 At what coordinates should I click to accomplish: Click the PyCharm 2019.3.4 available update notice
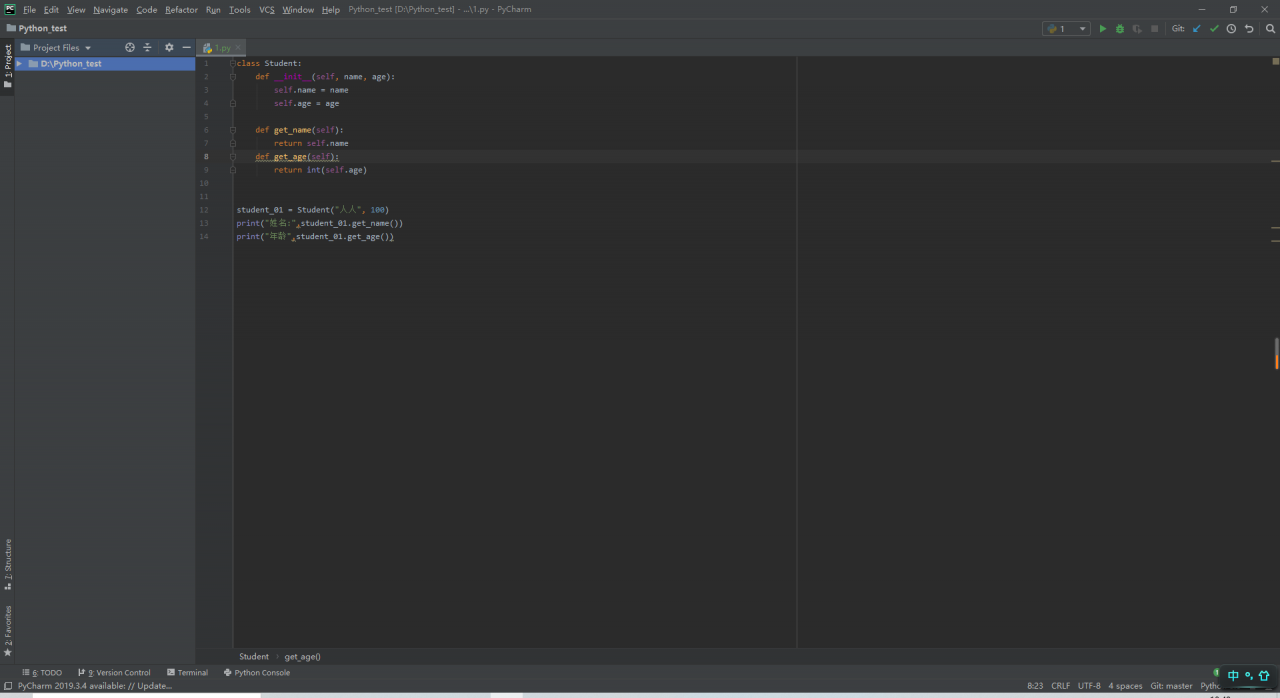tap(95, 686)
